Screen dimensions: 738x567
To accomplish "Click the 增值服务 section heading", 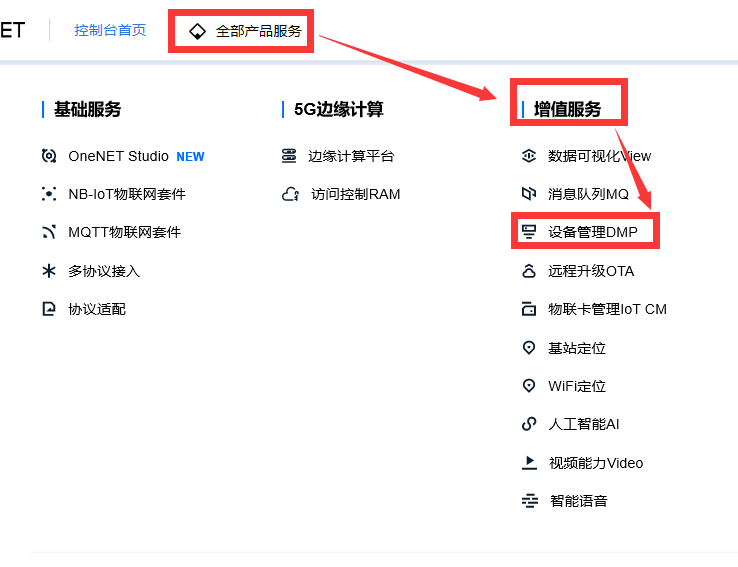I will coord(568,109).
